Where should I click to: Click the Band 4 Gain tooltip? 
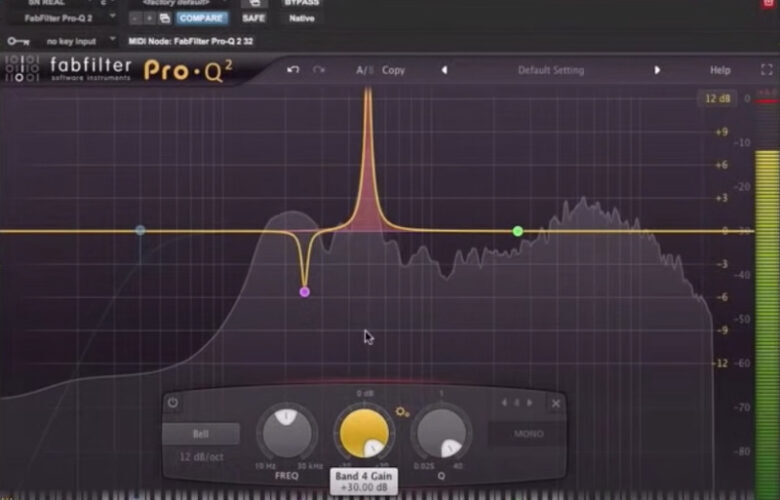click(364, 482)
